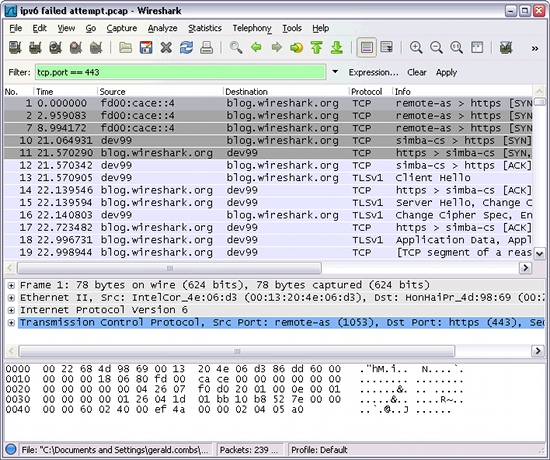Go to a specific packet icon
550x460 pixels.
(x=296, y=47)
